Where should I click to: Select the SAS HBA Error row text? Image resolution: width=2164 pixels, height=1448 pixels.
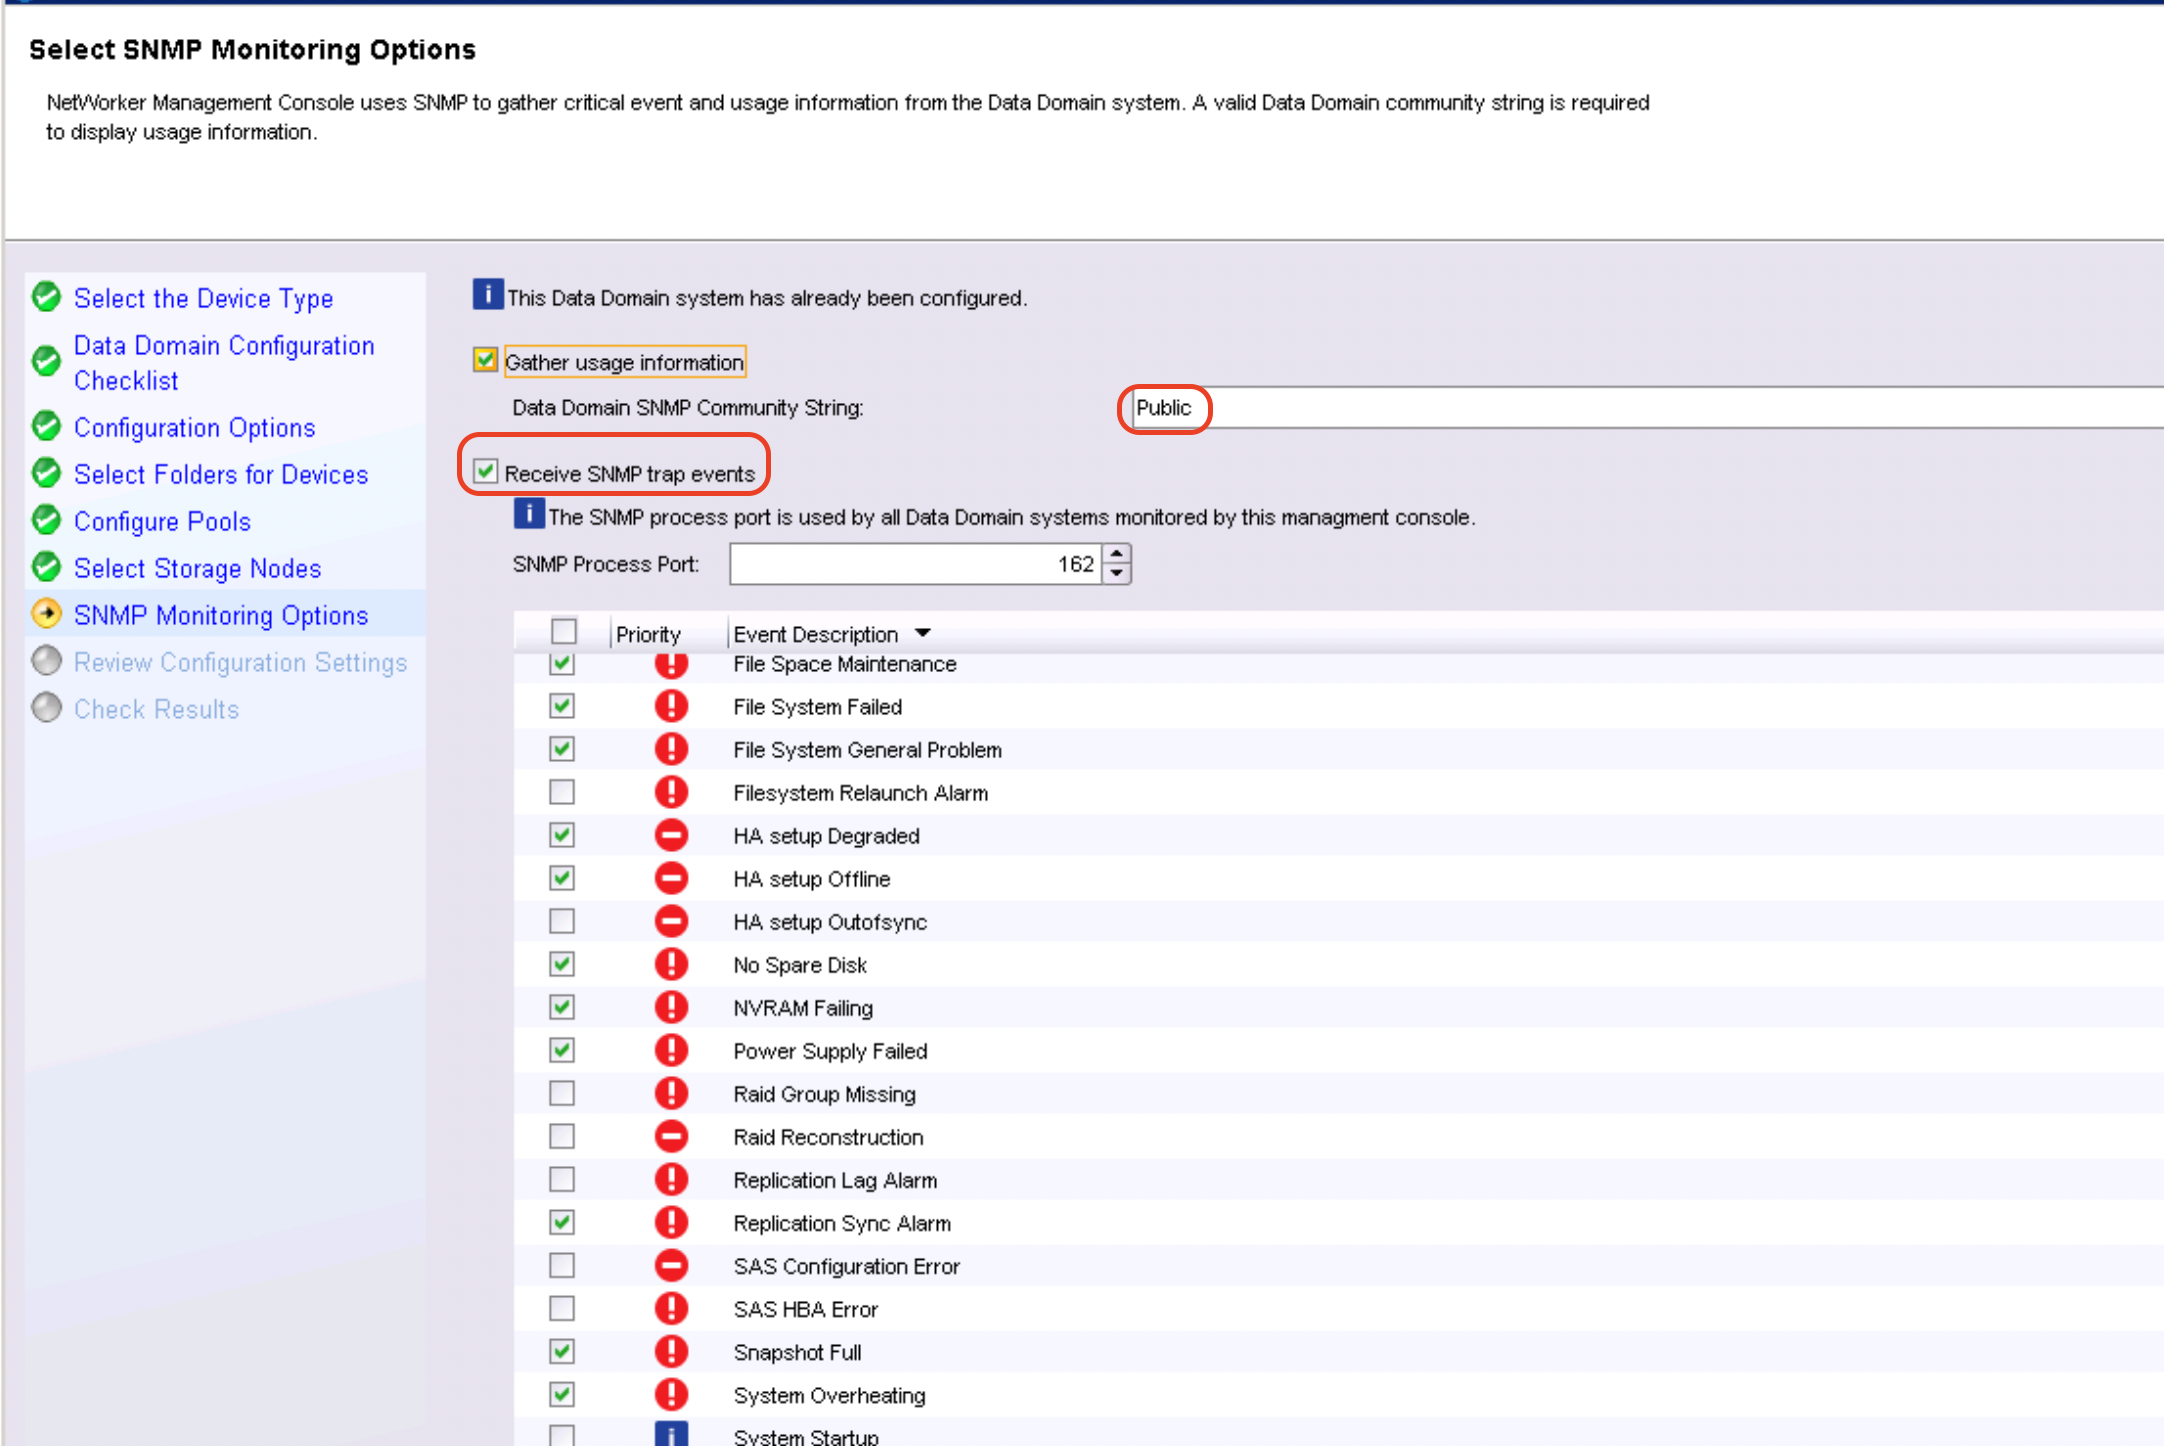pyautogui.click(x=805, y=1309)
